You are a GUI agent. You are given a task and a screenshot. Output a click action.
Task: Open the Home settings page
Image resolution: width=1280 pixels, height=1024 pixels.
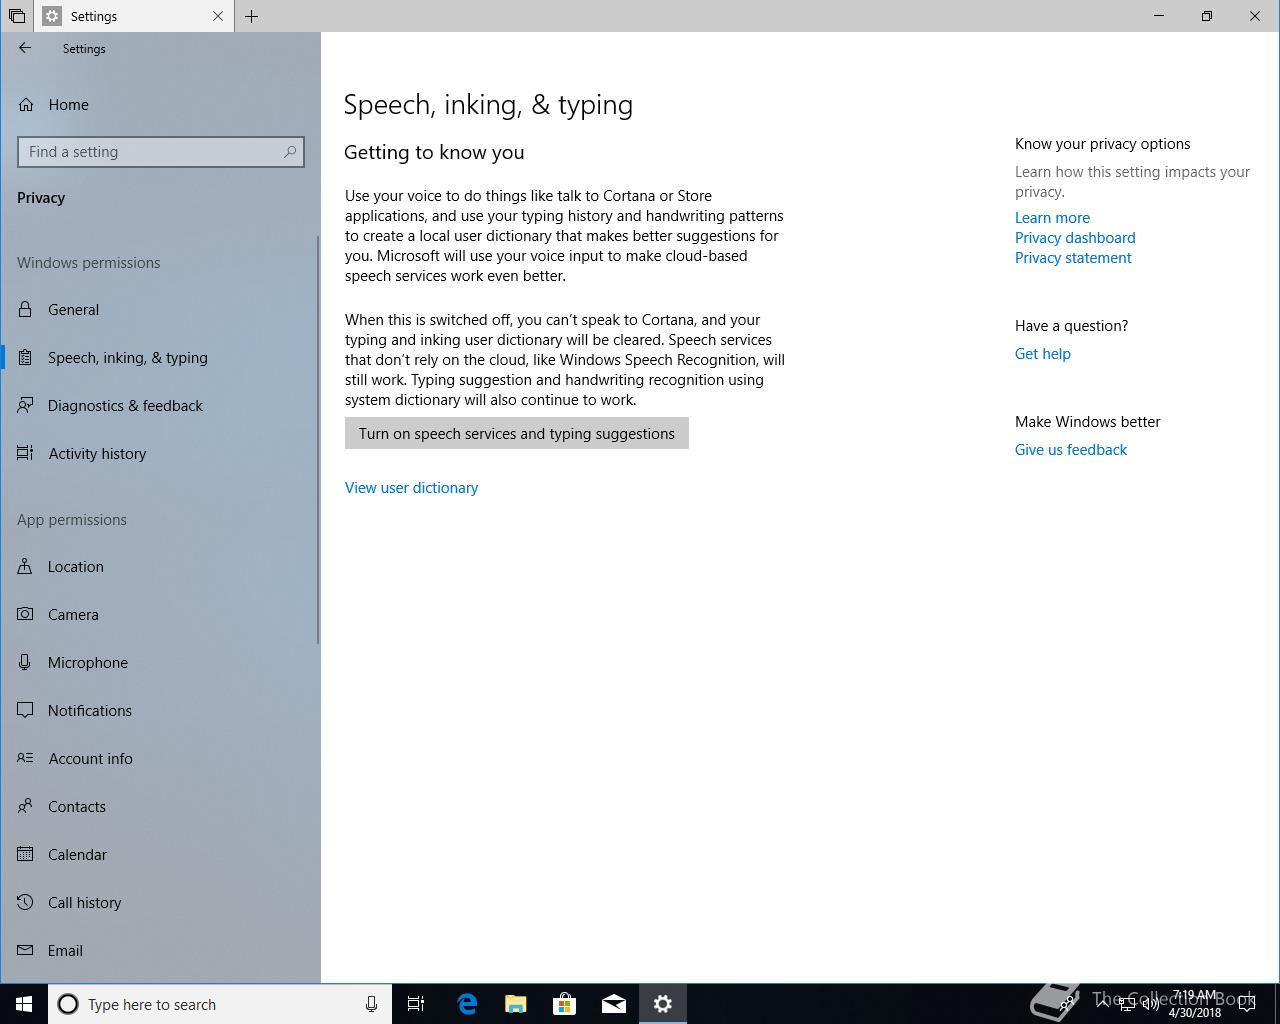click(68, 104)
